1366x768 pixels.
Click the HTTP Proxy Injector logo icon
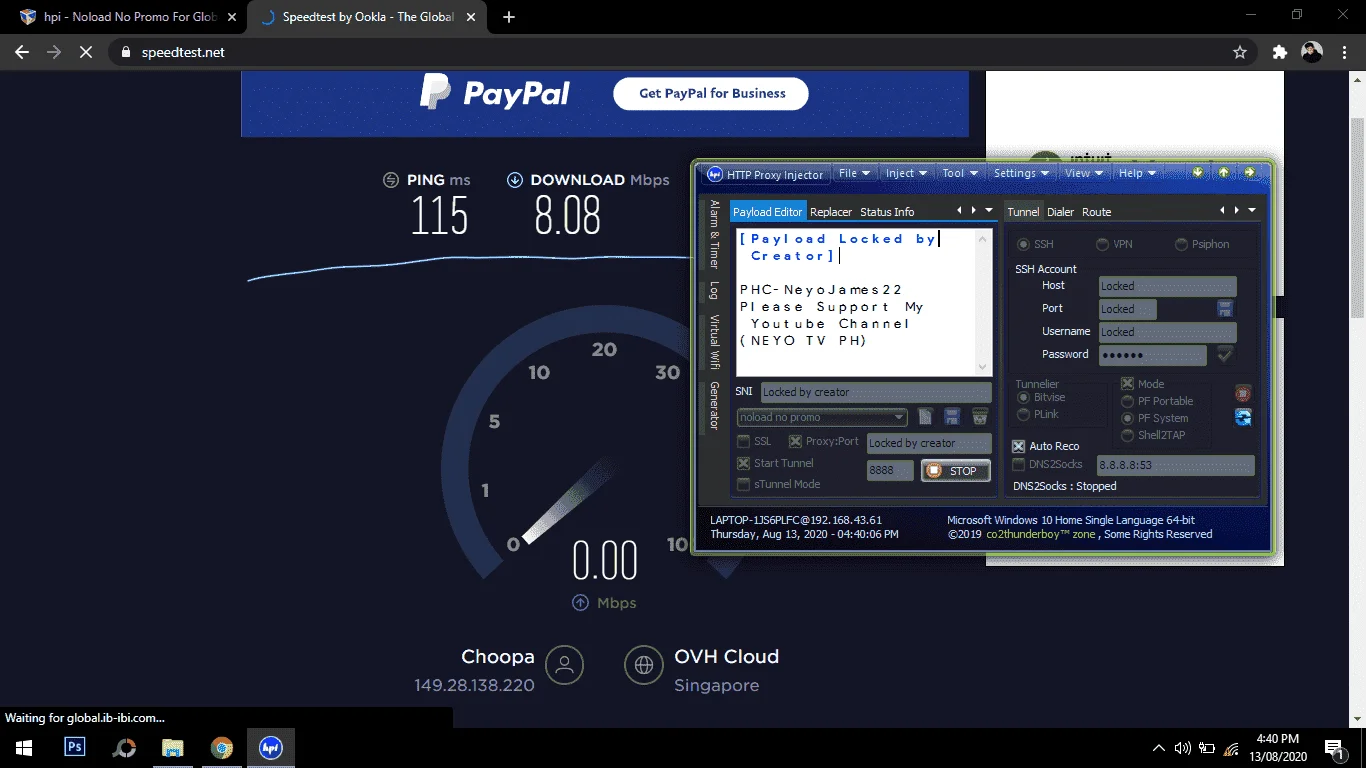click(714, 174)
